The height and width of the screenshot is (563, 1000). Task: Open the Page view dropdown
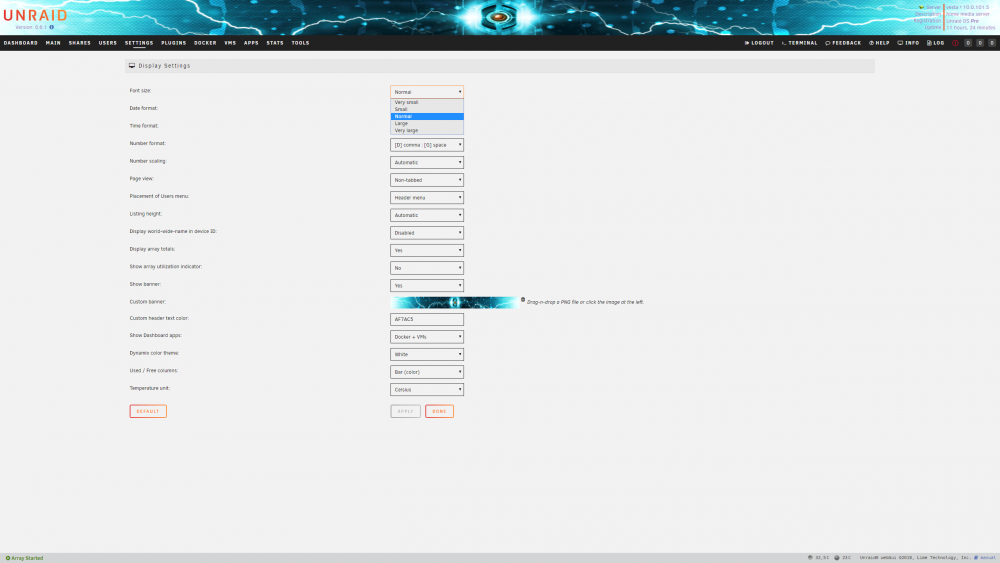coord(427,180)
